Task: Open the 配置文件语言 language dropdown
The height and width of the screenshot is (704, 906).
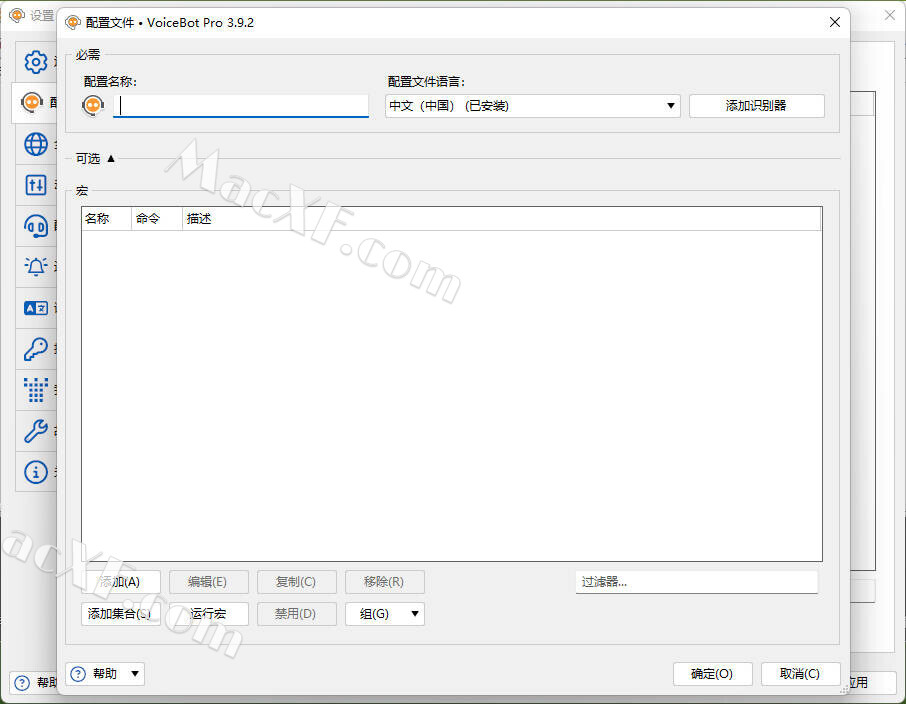Action: coord(670,105)
